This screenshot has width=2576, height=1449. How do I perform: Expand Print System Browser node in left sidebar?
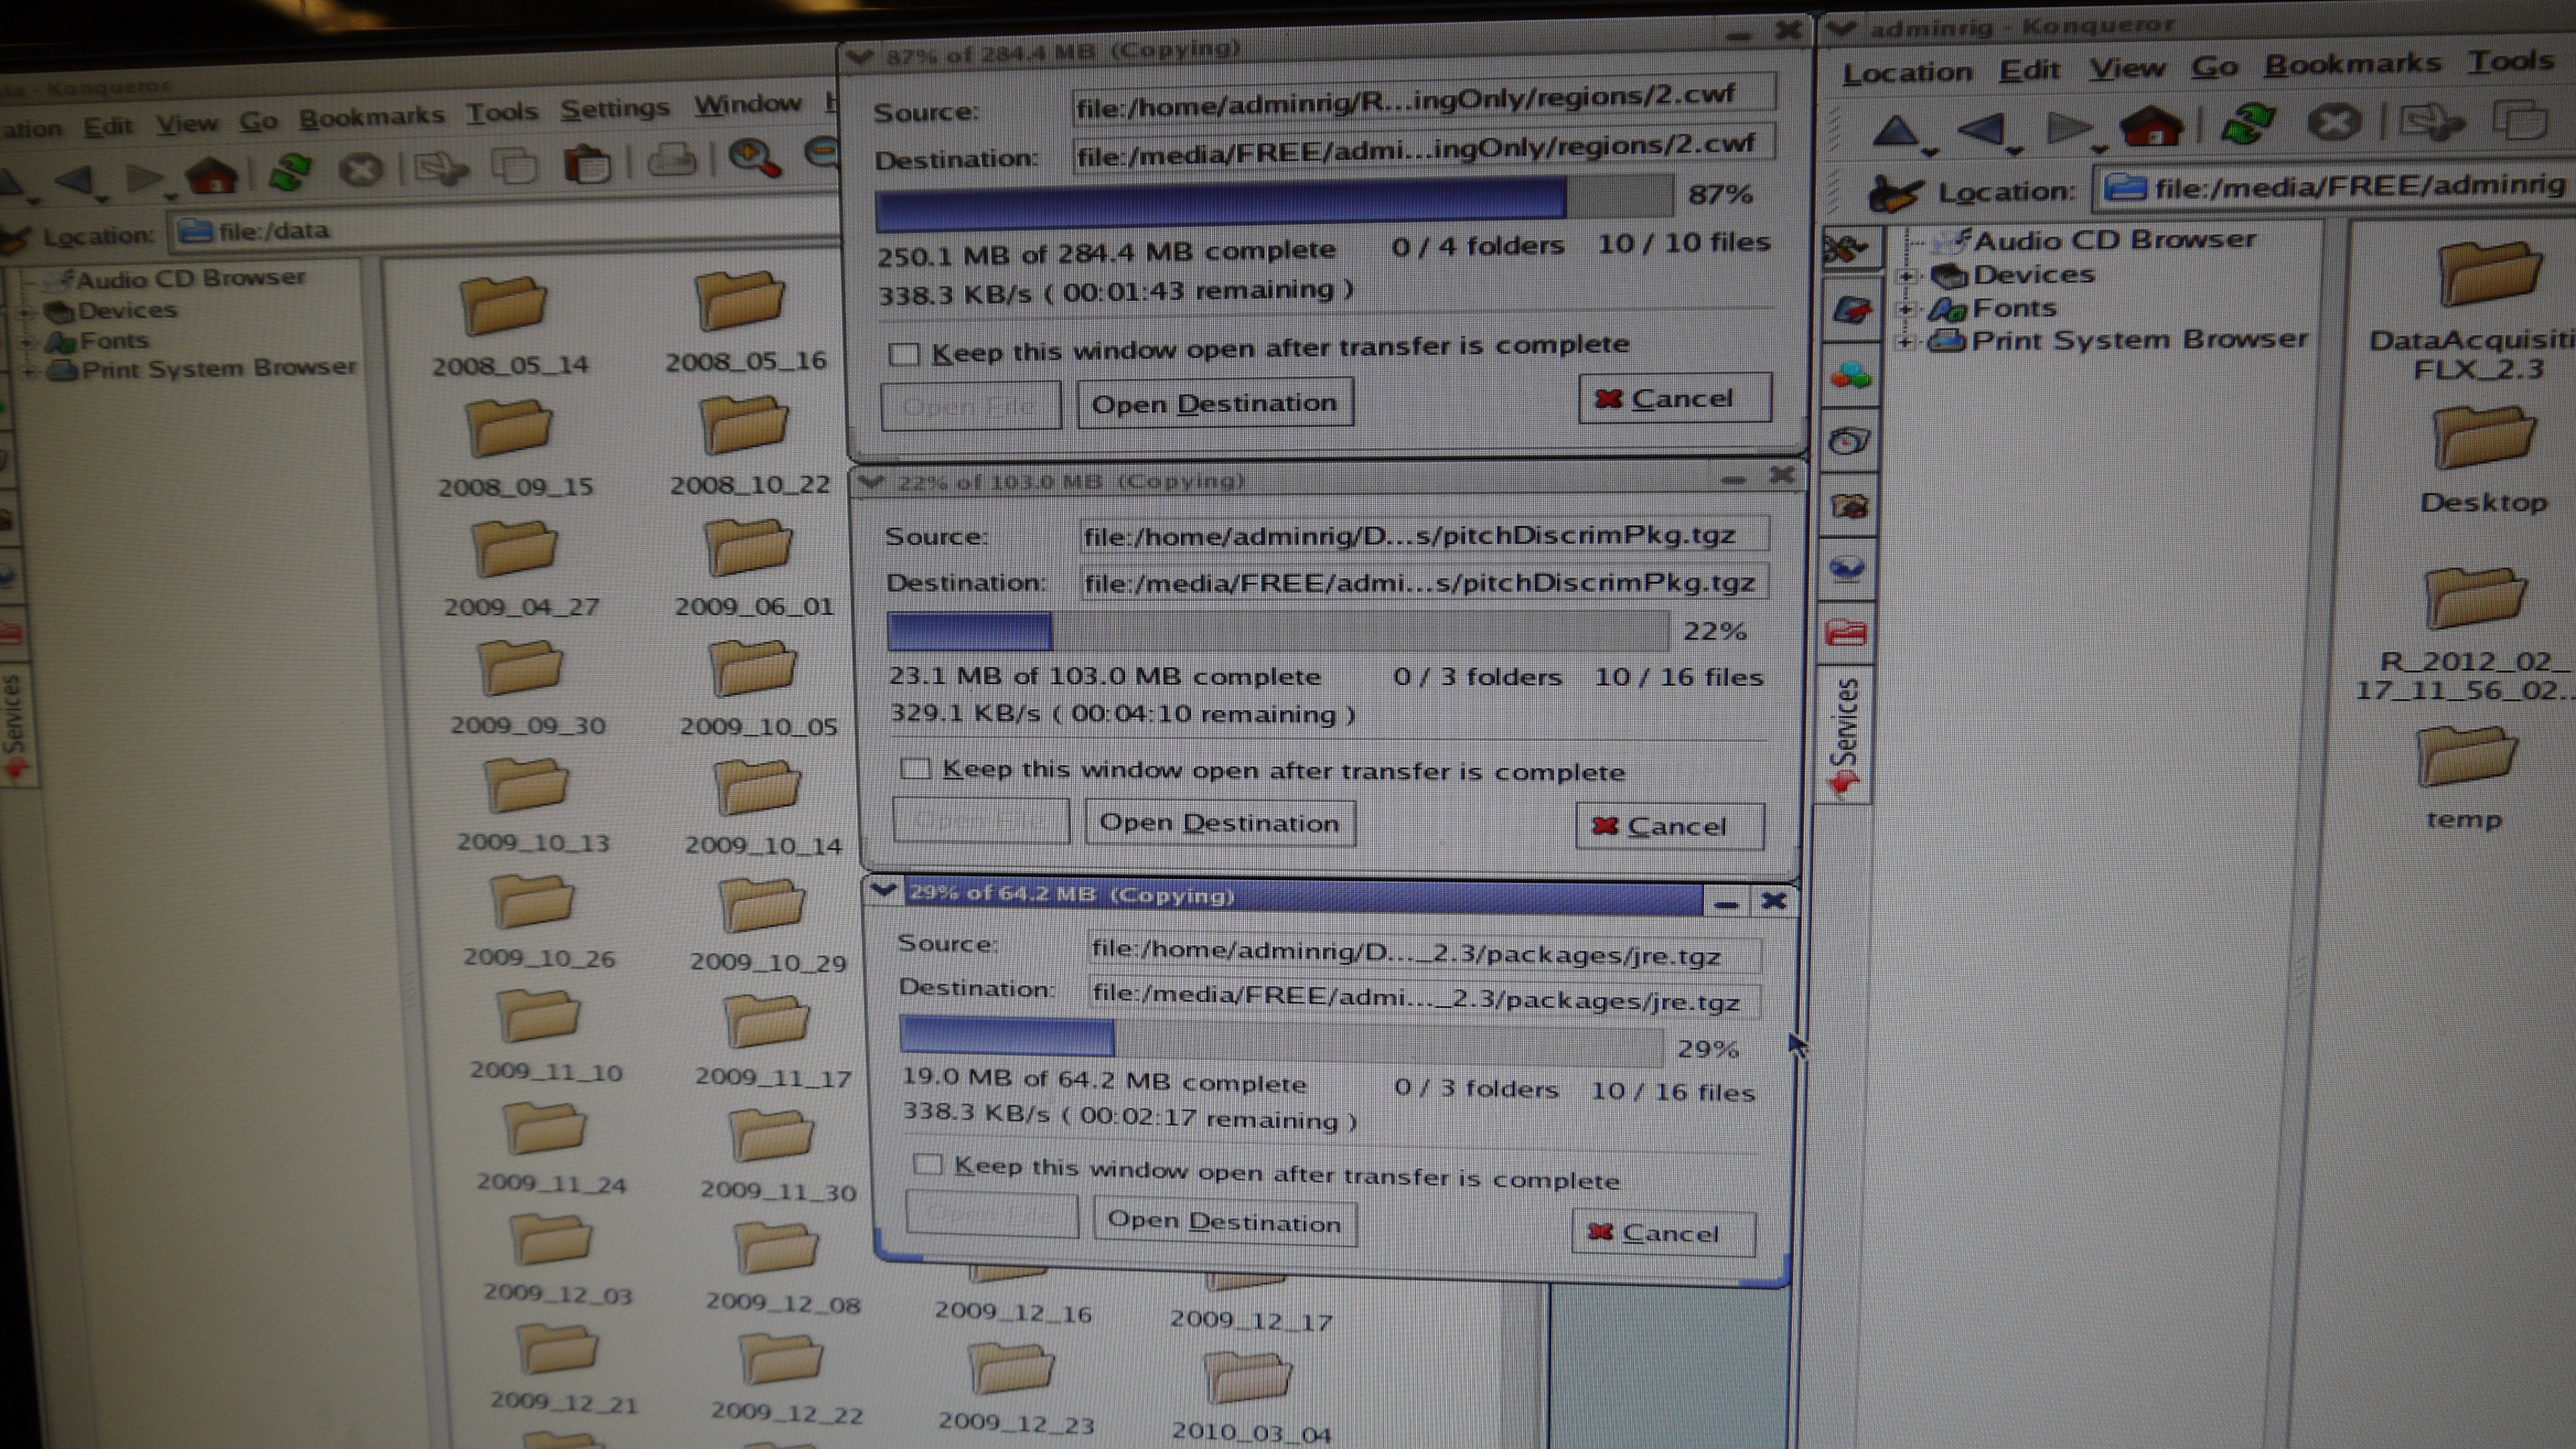click(30, 373)
